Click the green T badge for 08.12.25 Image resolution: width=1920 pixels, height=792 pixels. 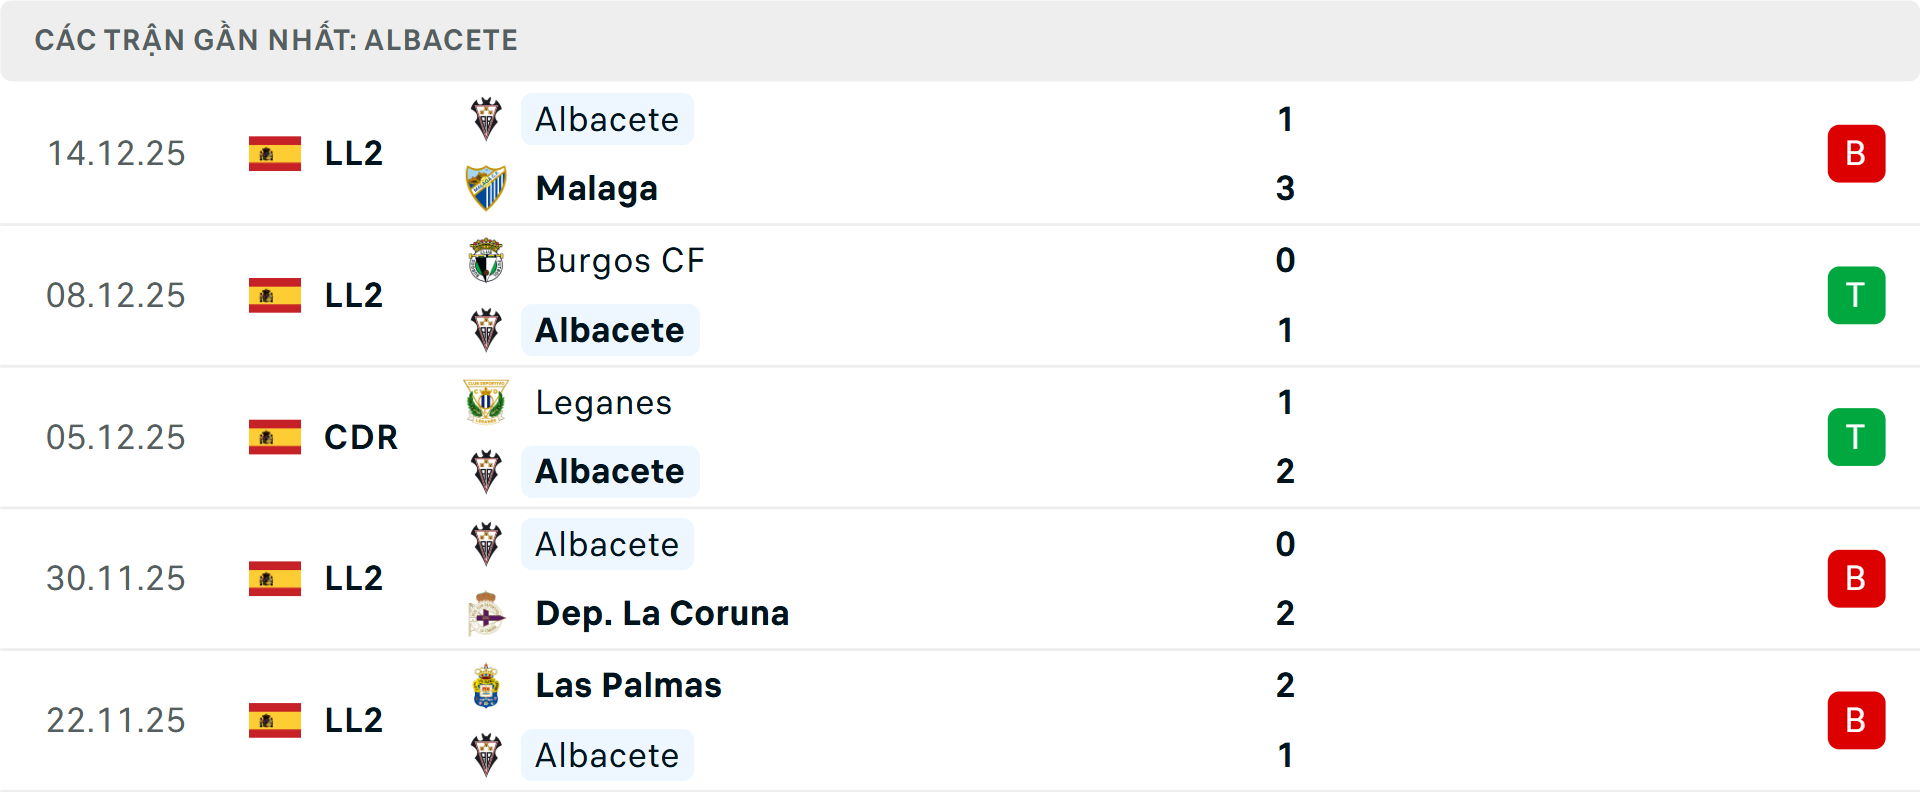coord(1856,295)
